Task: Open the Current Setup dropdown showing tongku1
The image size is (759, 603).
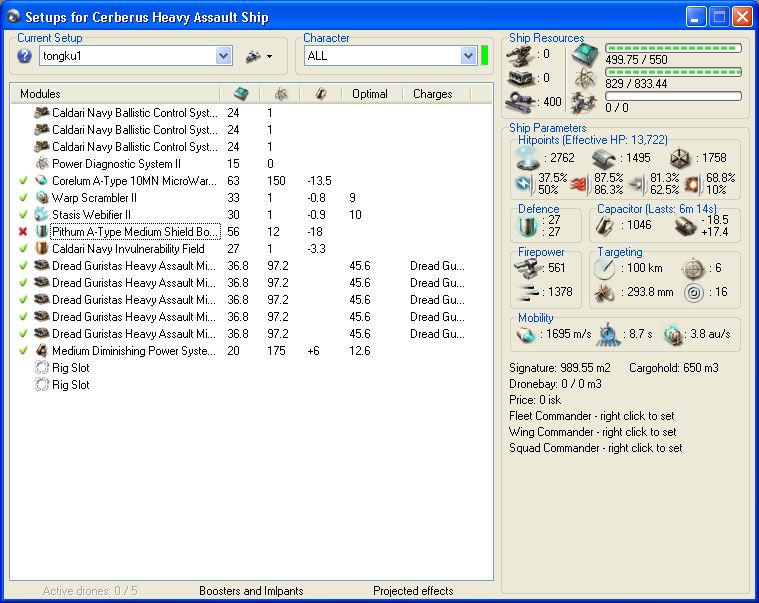Action: coord(223,57)
